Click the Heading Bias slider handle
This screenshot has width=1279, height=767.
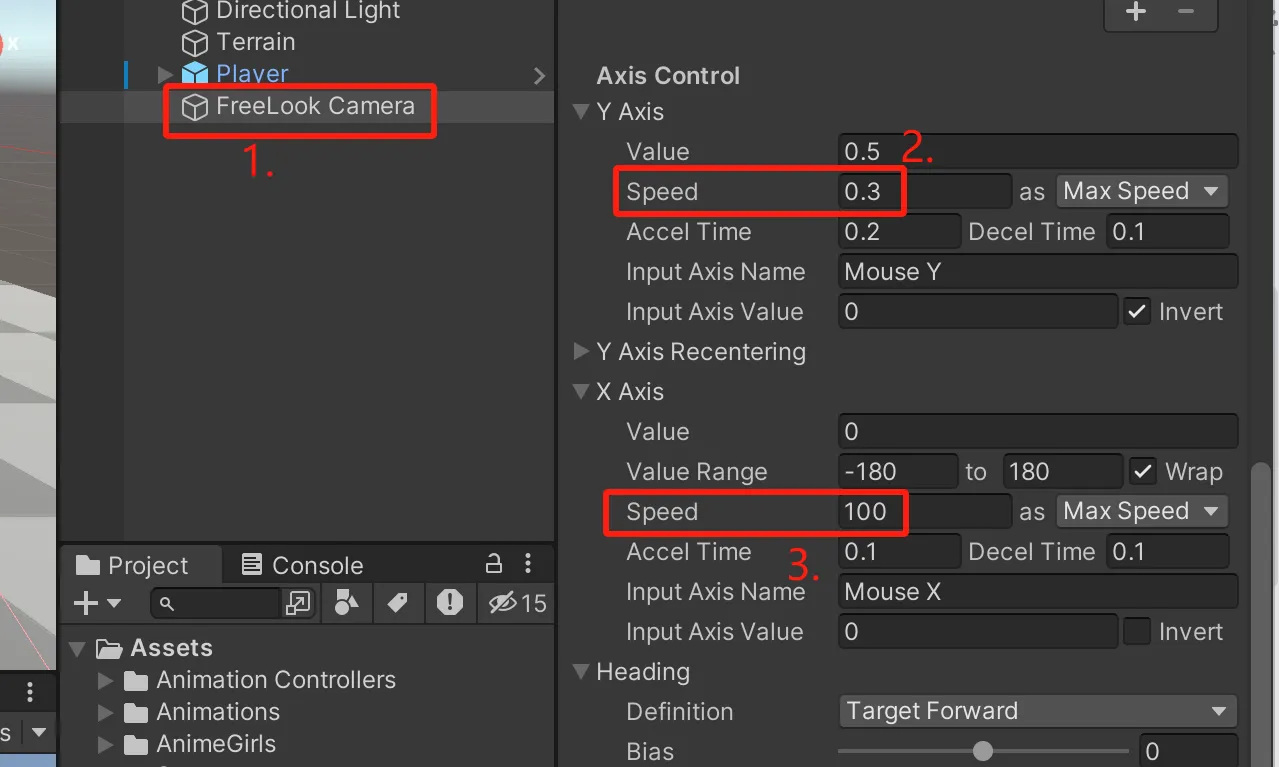tap(983, 751)
